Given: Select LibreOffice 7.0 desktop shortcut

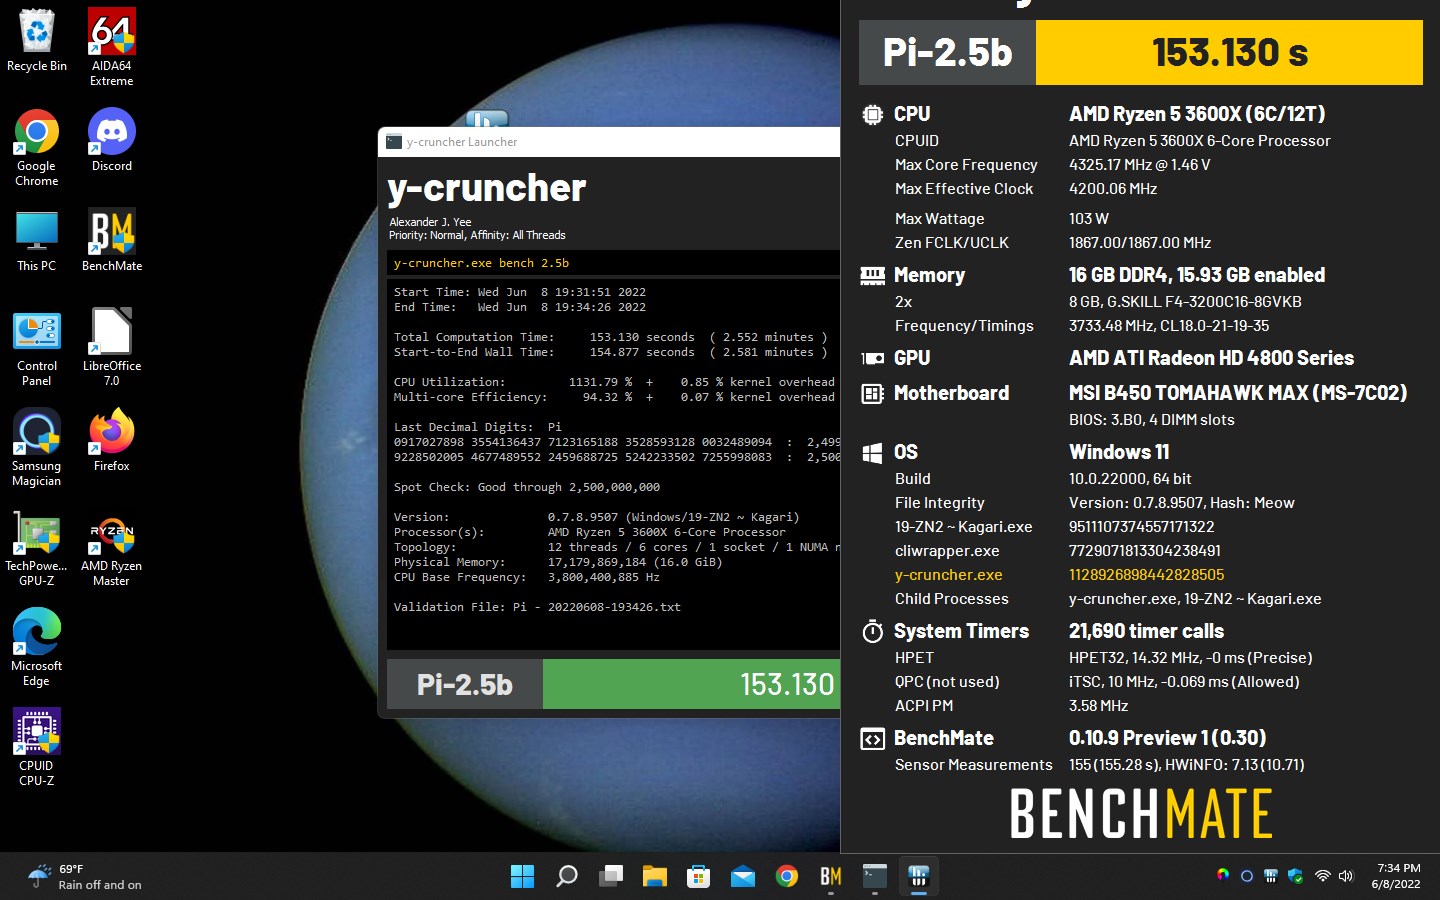Looking at the screenshot, I should click(112, 348).
